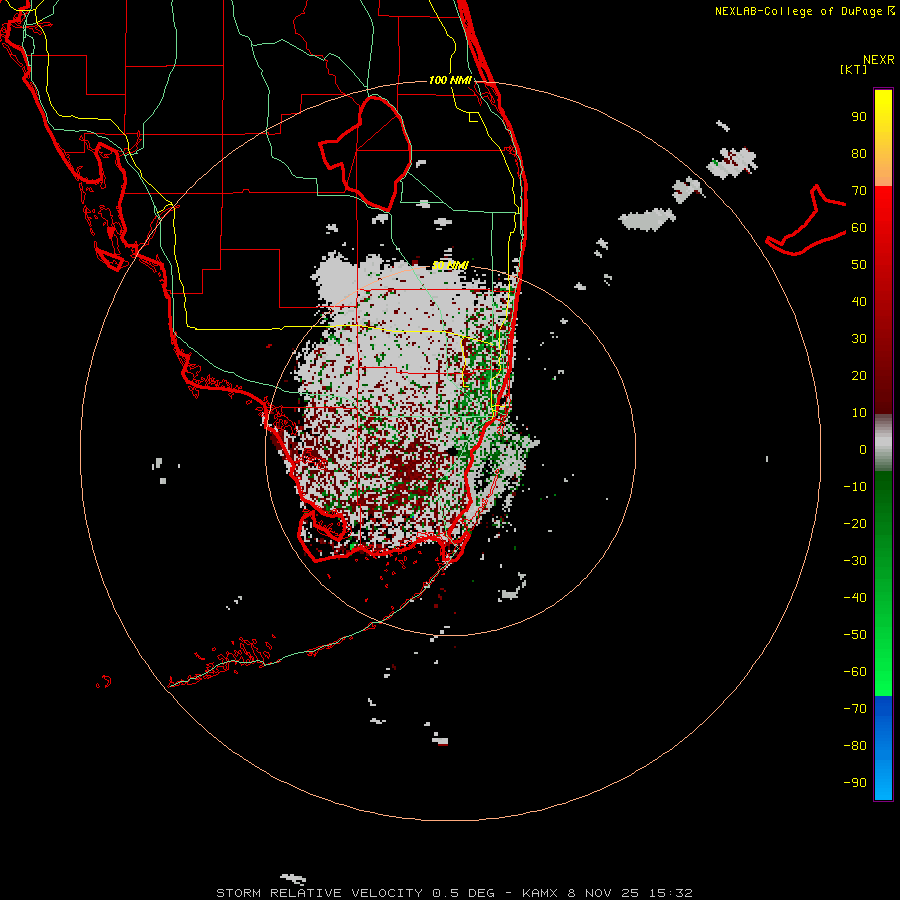Select the -20 value on the velocity scale
Viewport: 900px width, 900px height.
pos(855,524)
